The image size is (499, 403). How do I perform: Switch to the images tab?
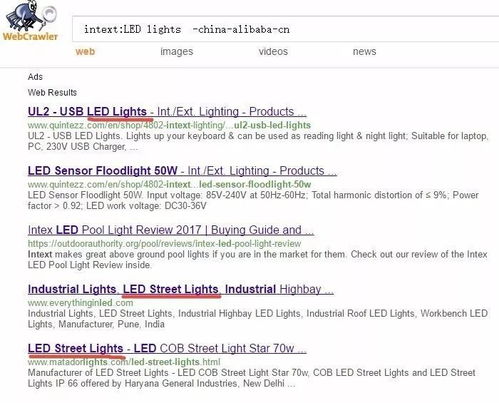click(x=177, y=51)
